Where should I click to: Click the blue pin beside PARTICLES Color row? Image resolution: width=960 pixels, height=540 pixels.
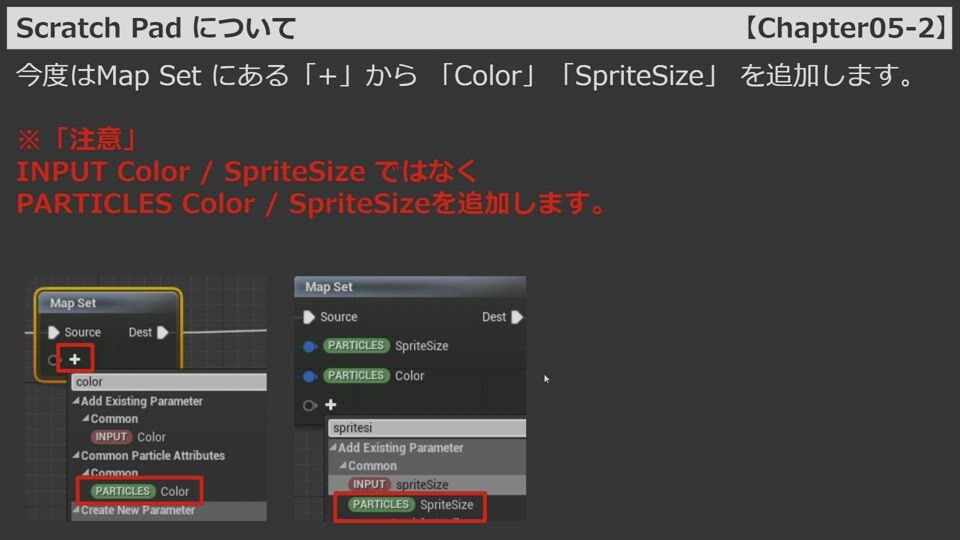tap(310, 376)
